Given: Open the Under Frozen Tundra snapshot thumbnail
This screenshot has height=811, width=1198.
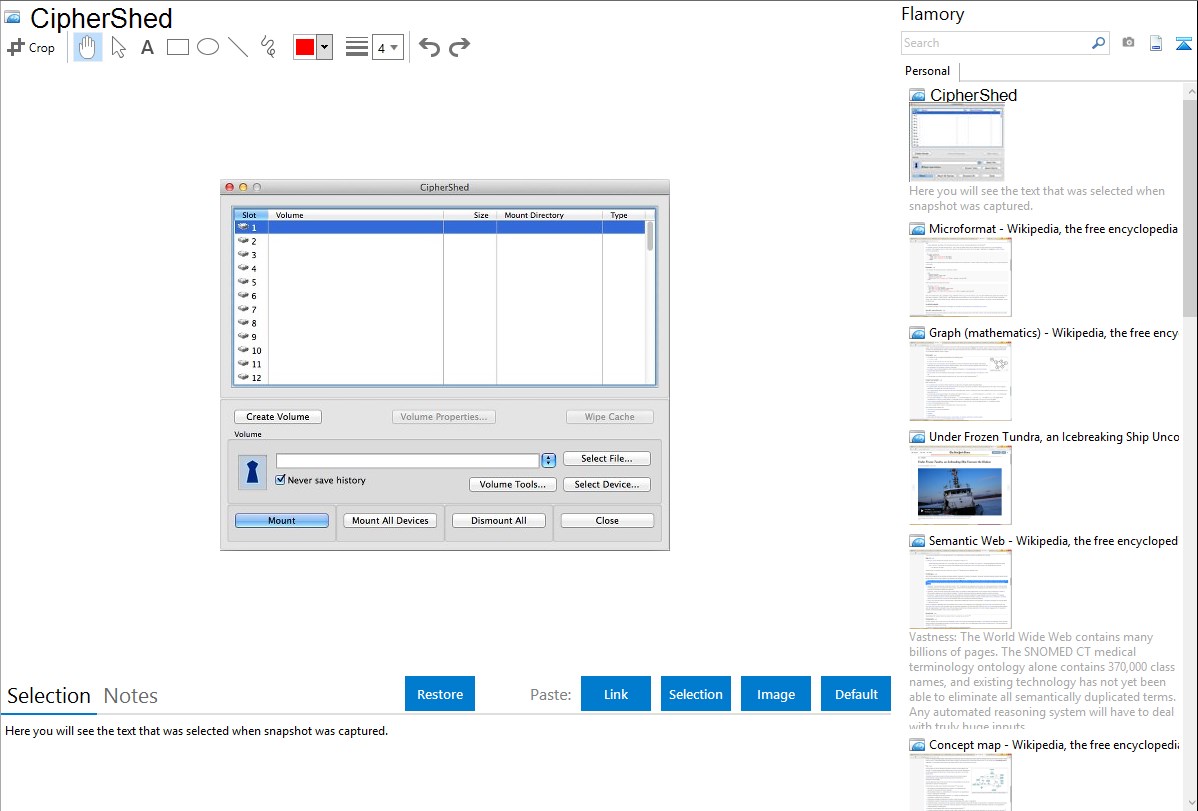Looking at the screenshot, I should 960,485.
